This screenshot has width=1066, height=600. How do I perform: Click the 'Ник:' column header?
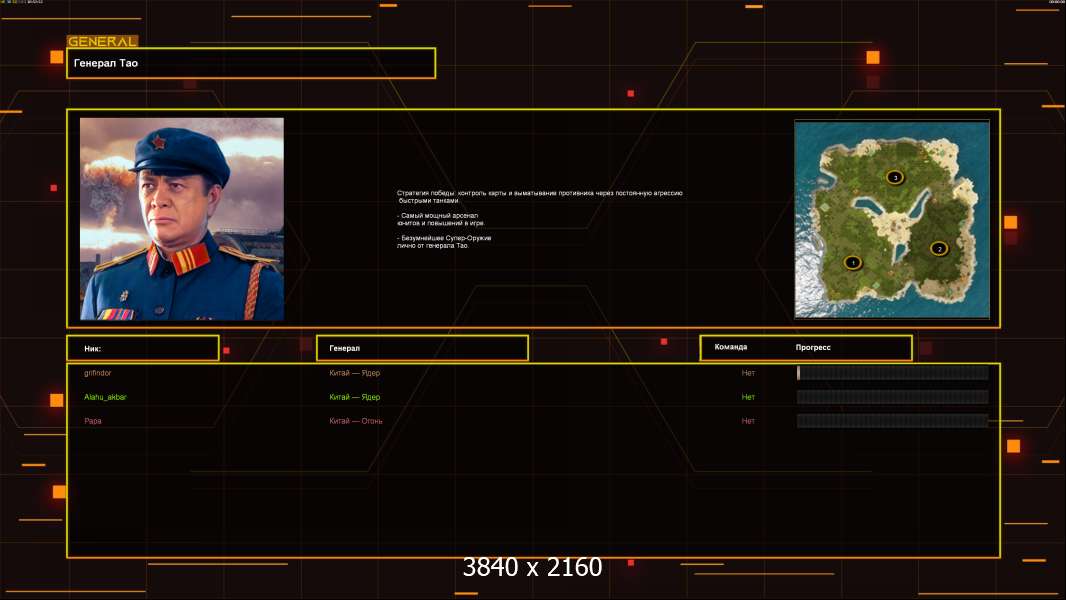pos(143,348)
